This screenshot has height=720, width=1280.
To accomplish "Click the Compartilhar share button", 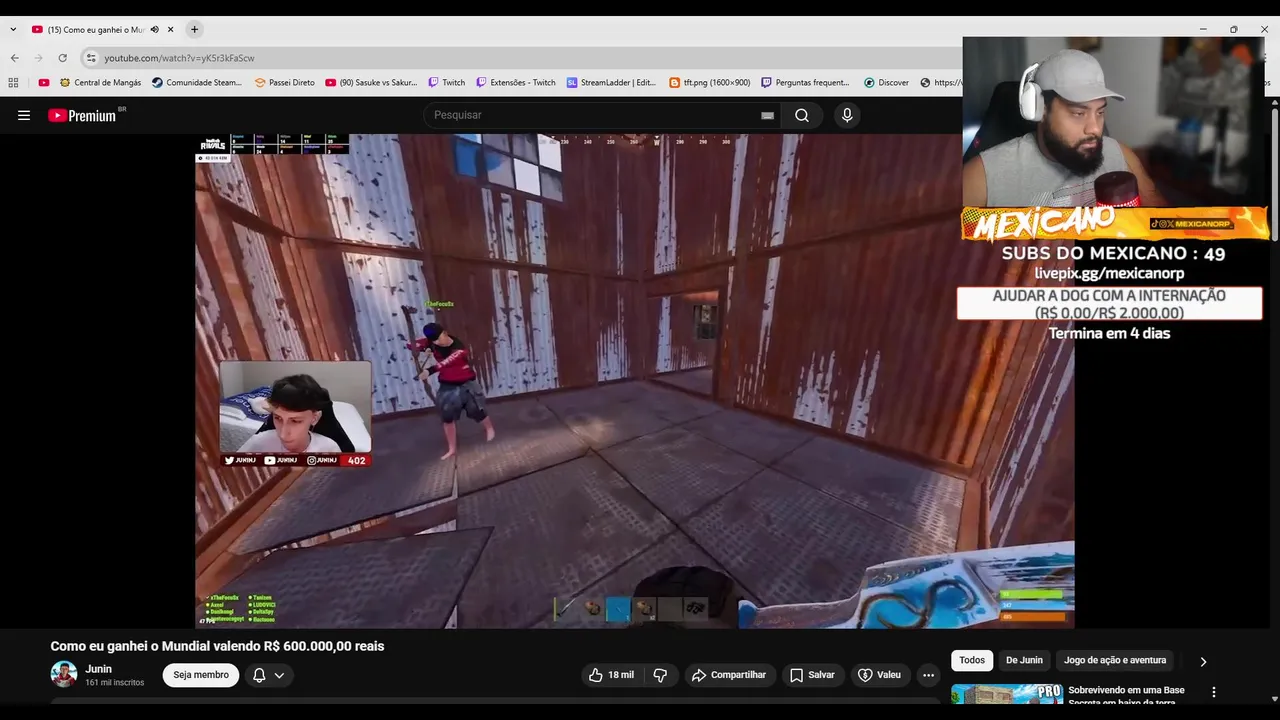I will point(729,675).
